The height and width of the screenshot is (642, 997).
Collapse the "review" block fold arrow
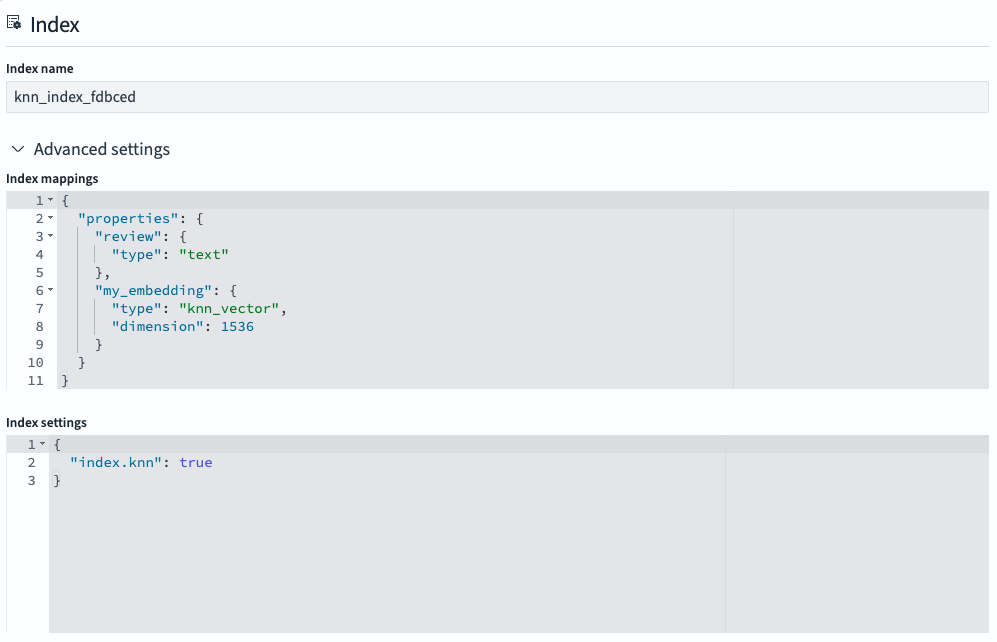(50, 237)
